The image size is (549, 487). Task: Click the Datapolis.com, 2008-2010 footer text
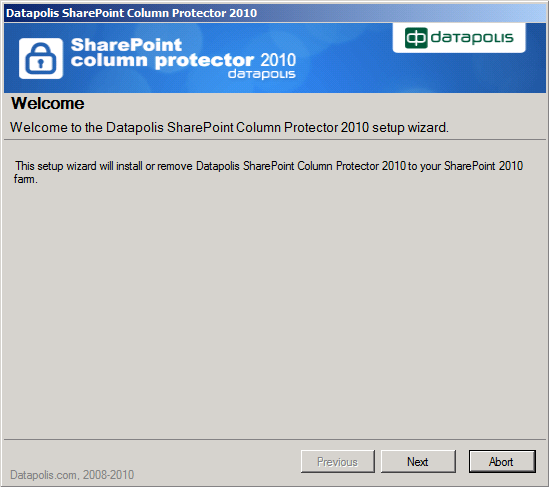[72, 475]
